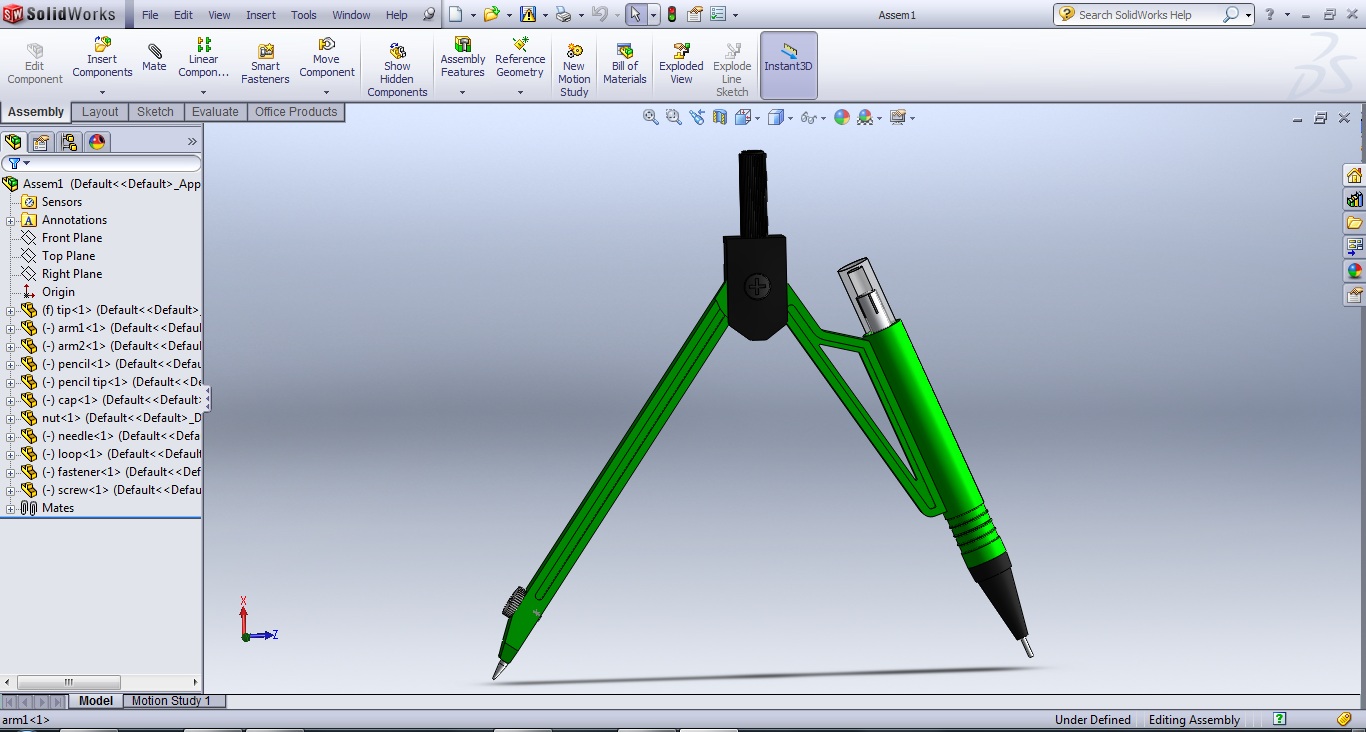
Task: Open the Tools menu
Action: point(304,15)
